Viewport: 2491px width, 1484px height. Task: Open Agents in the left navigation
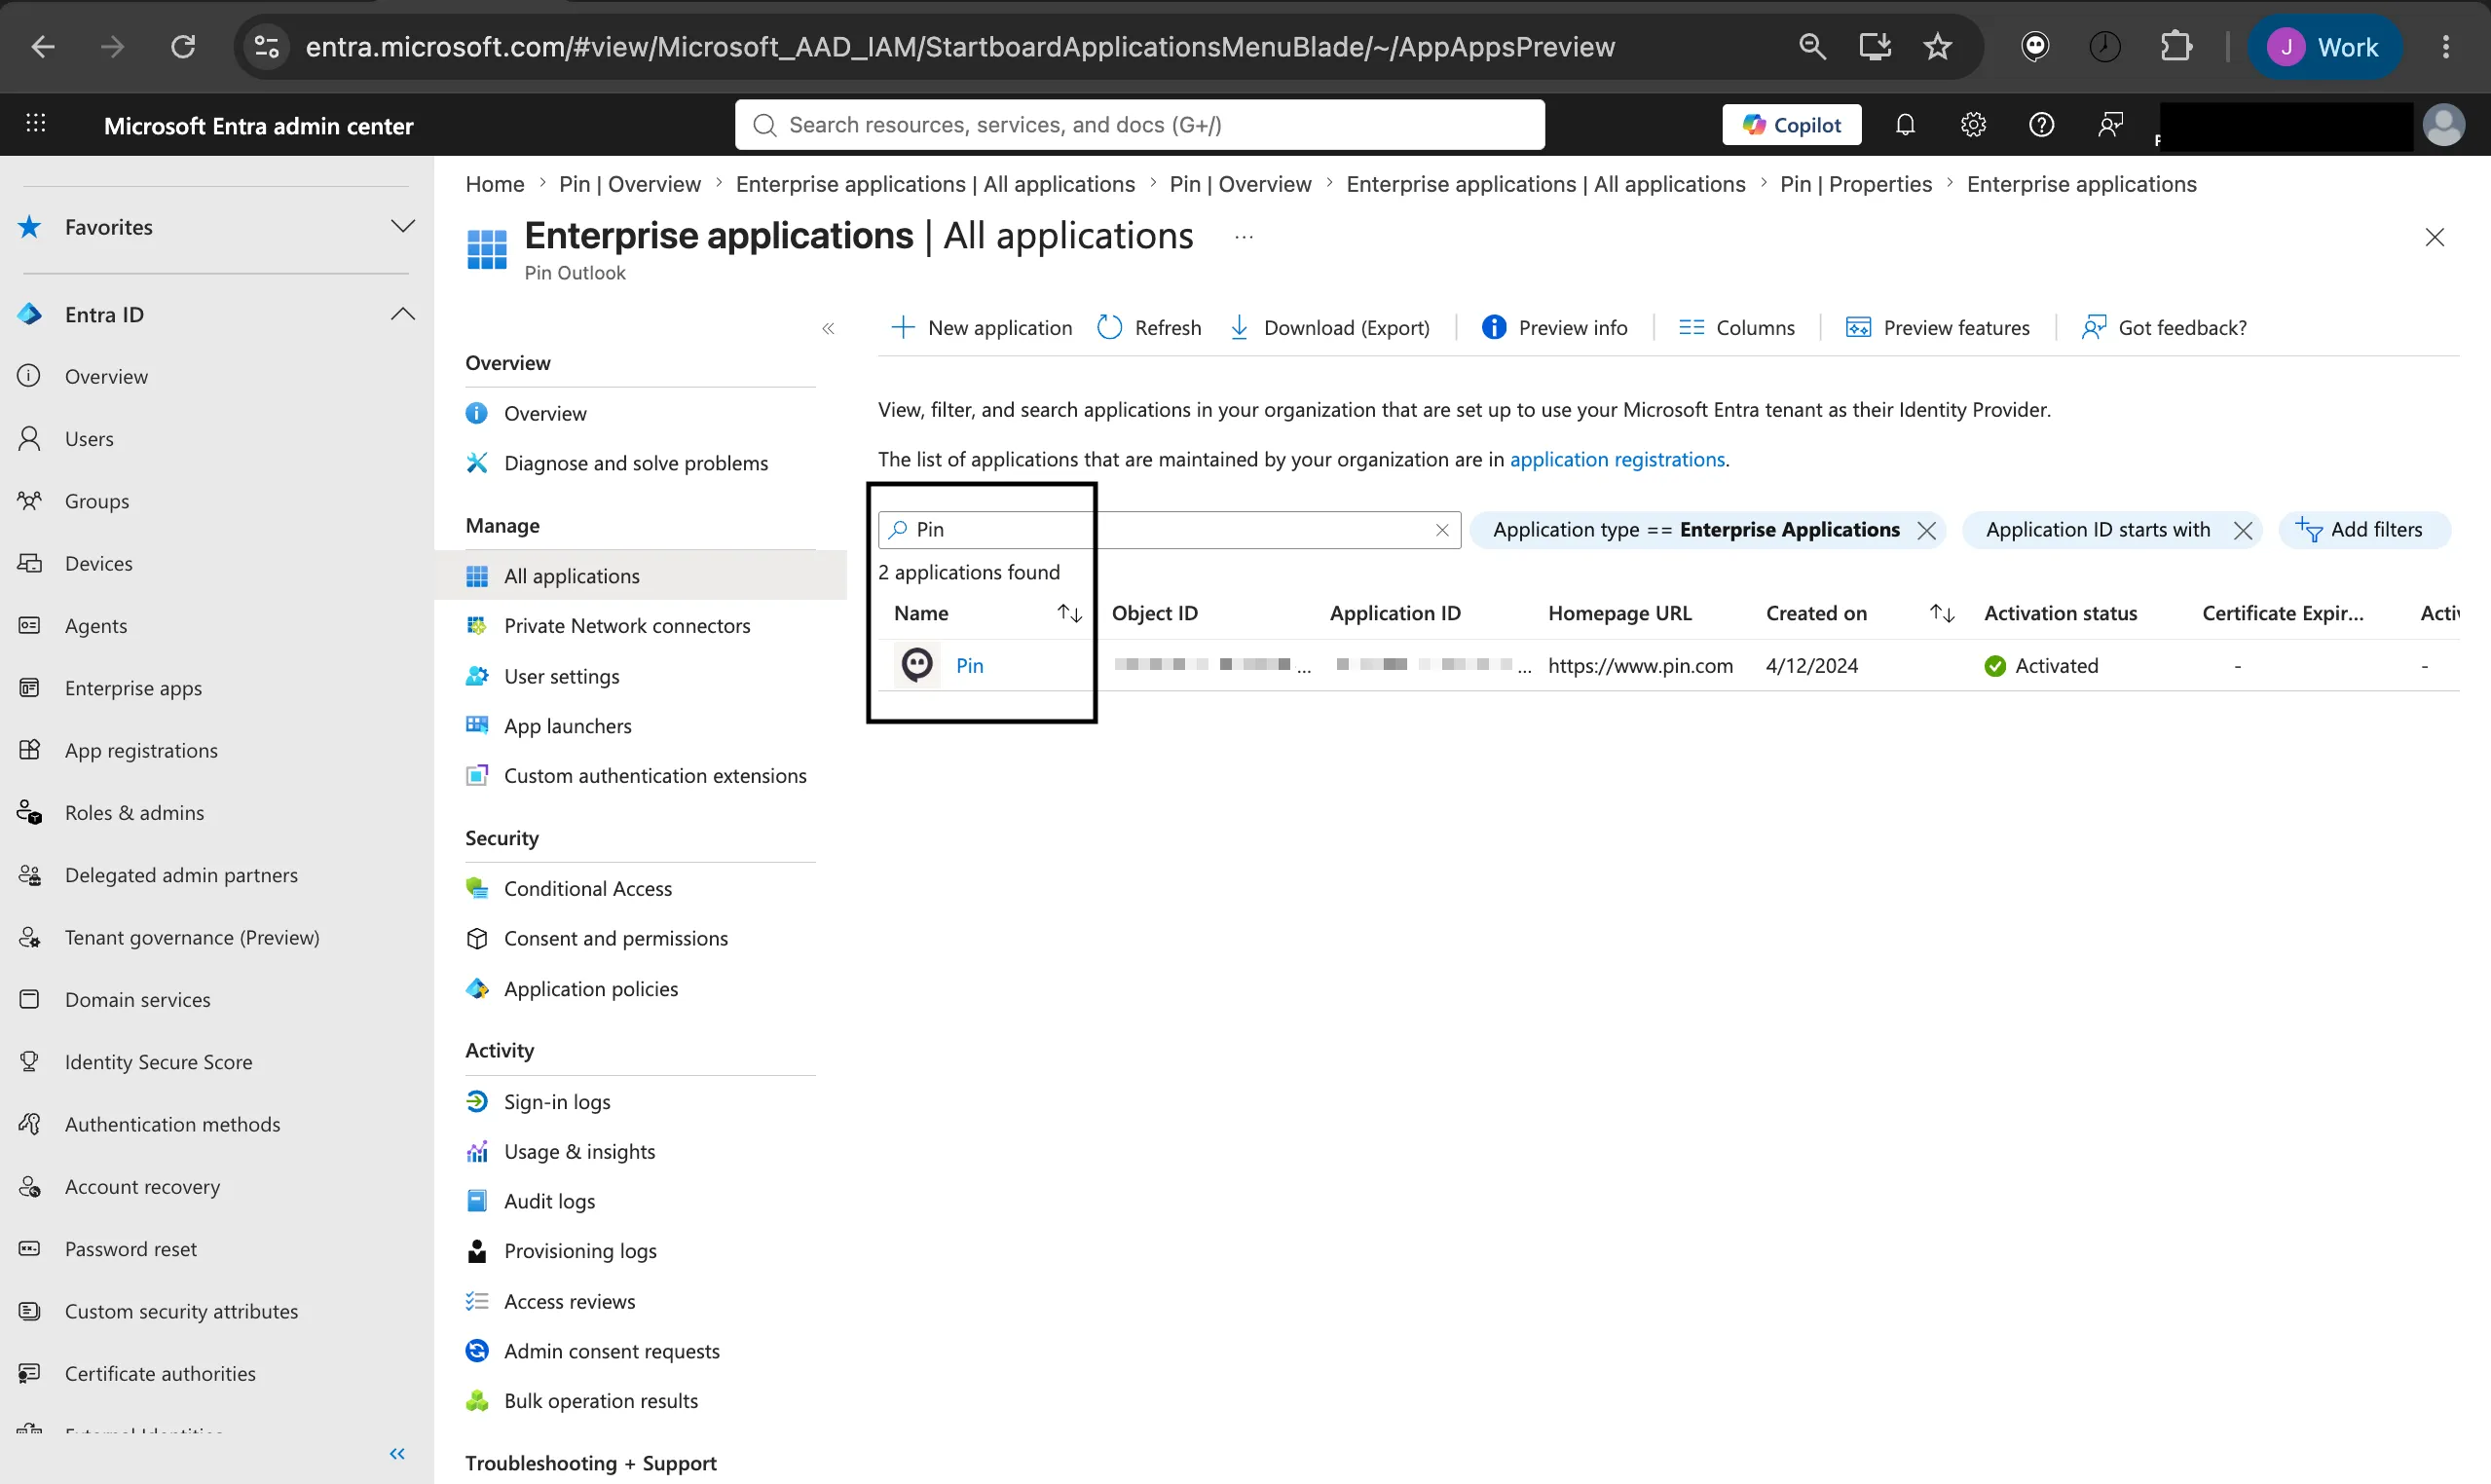click(95, 626)
